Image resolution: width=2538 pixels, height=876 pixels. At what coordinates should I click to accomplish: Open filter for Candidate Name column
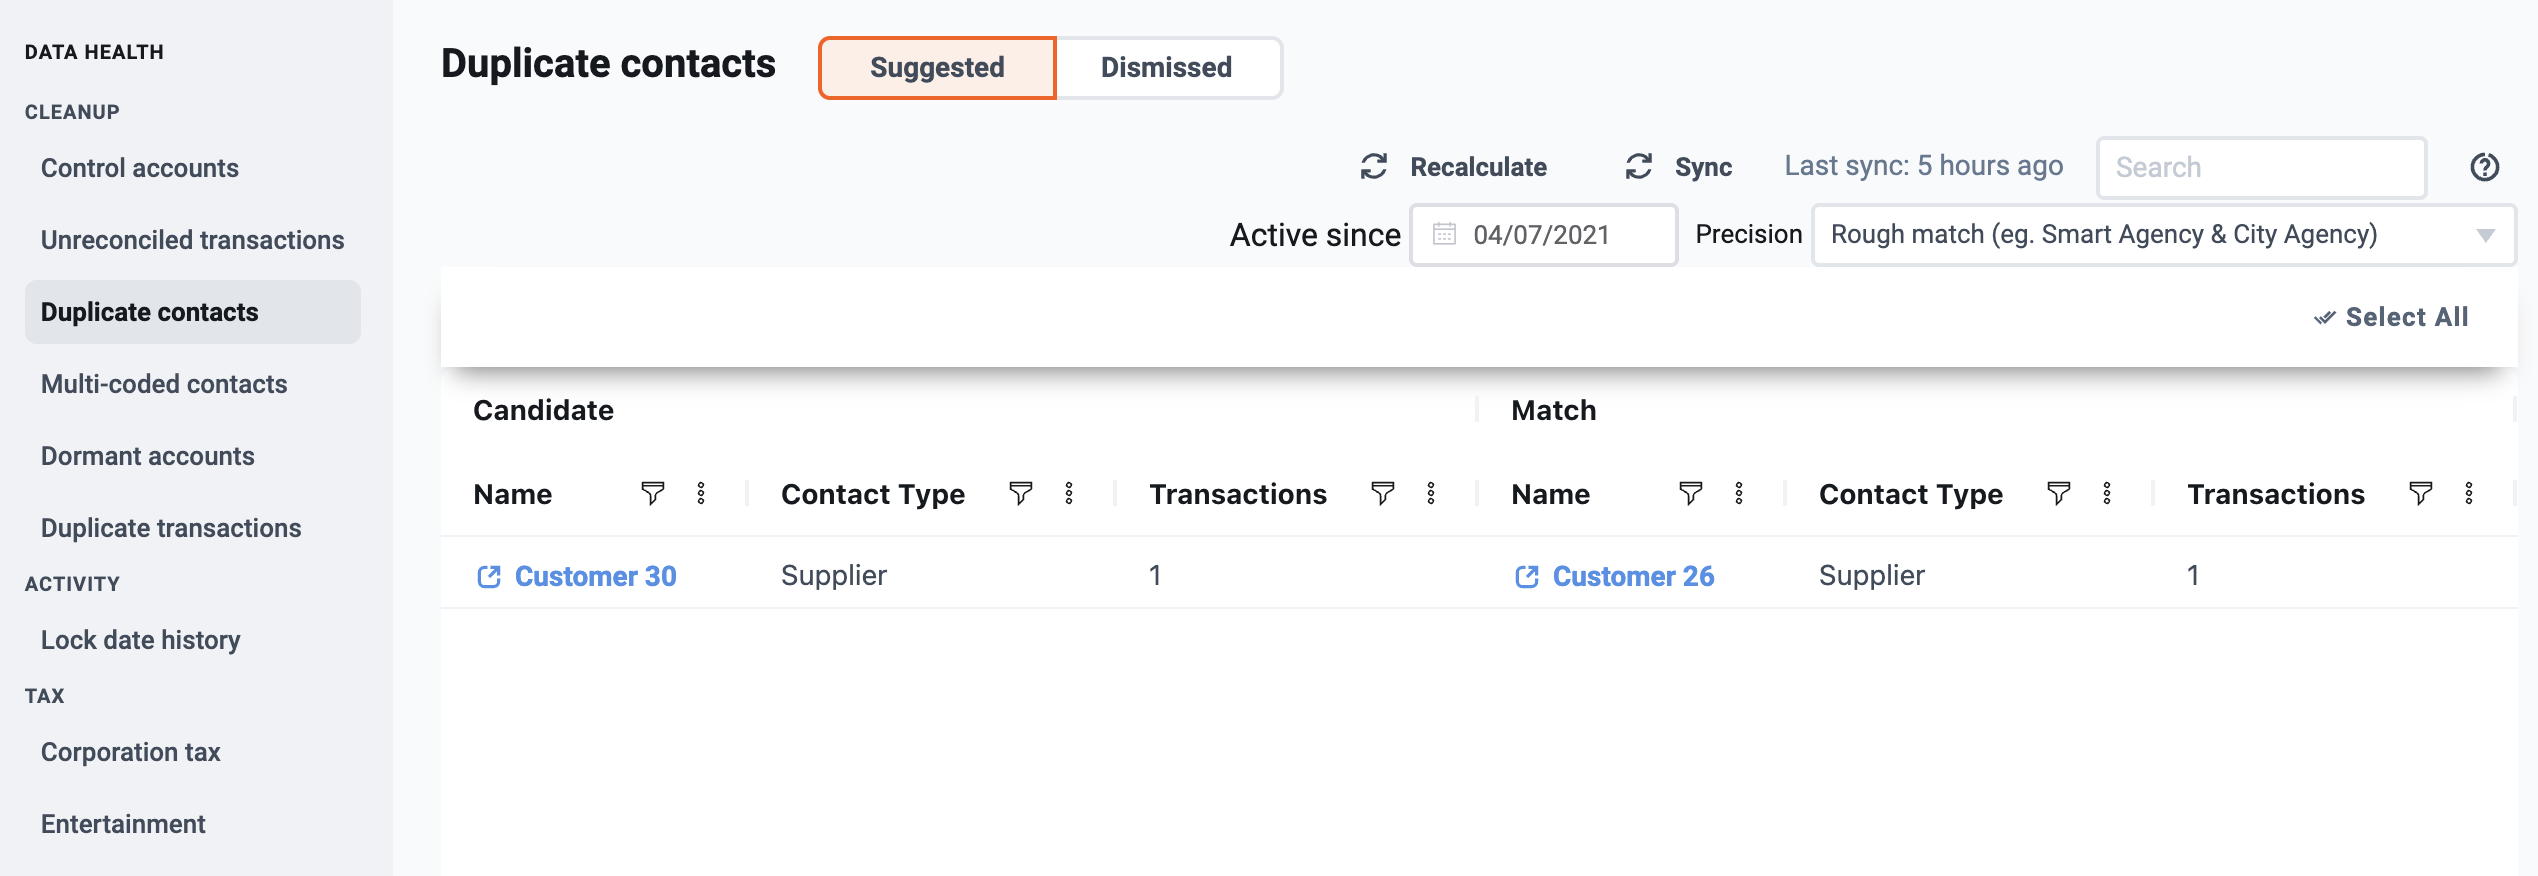point(652,493)
